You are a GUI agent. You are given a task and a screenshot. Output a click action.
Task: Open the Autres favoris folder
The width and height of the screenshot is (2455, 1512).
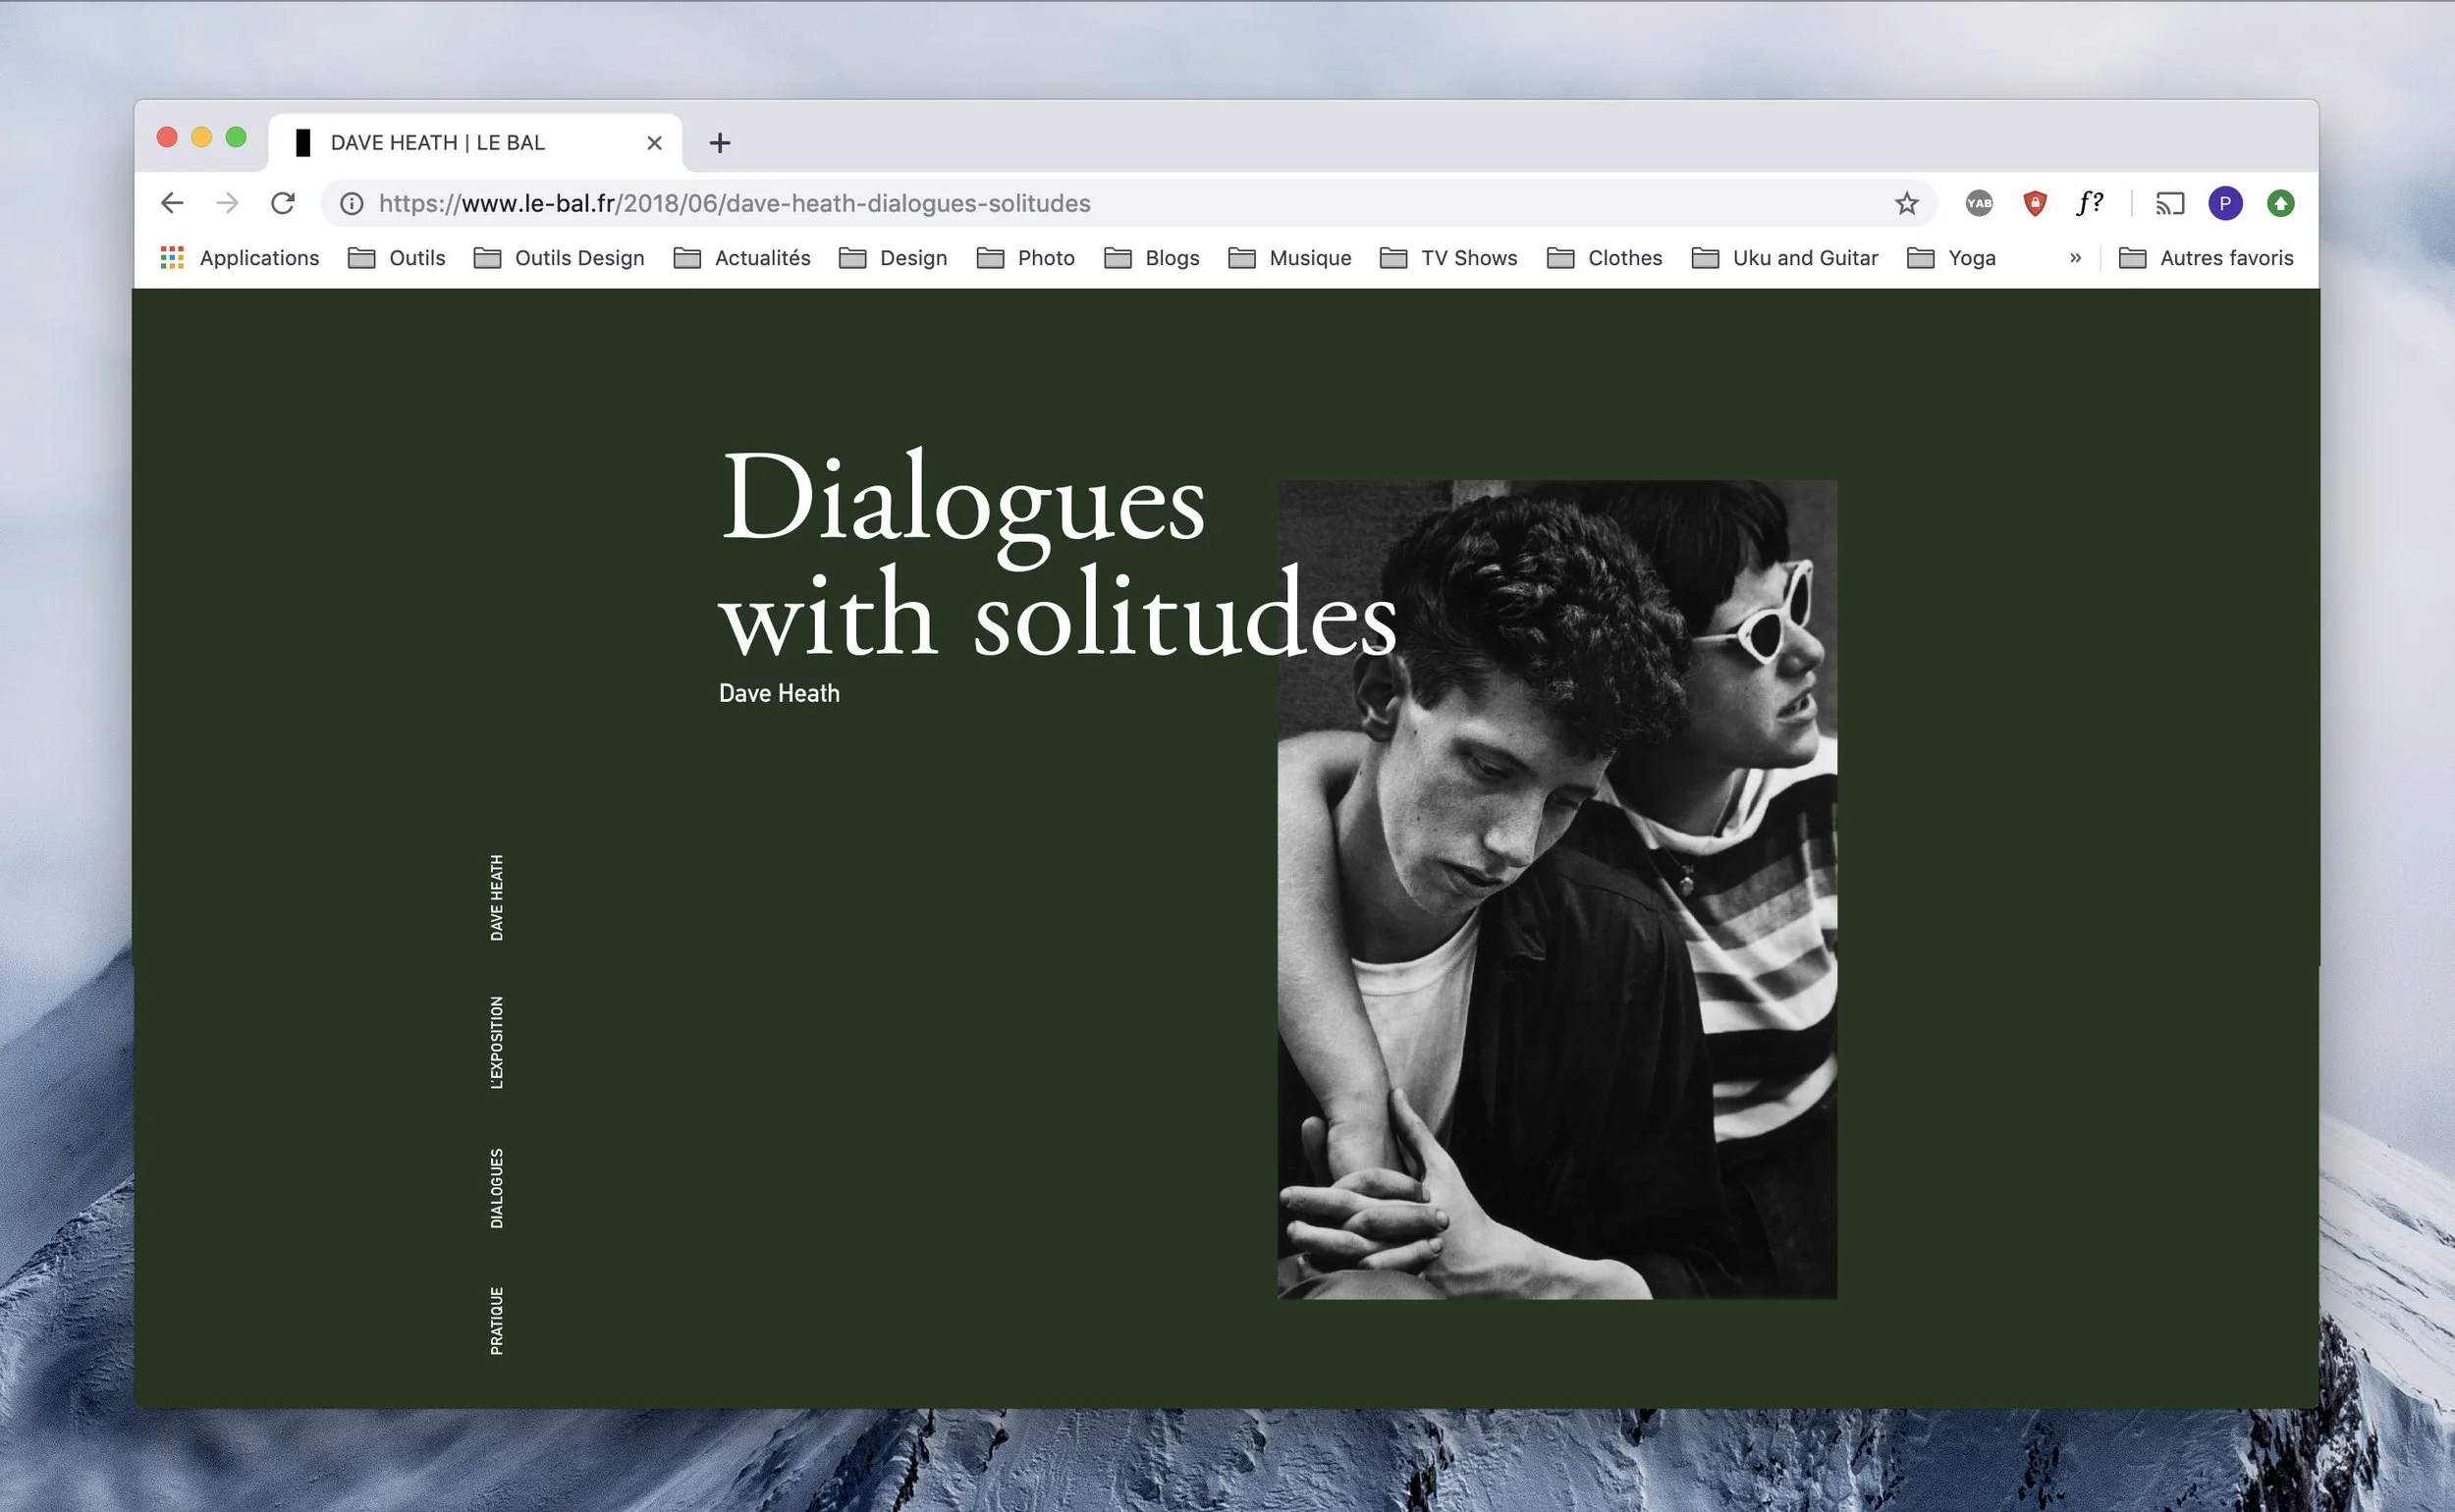[2206, 258]
